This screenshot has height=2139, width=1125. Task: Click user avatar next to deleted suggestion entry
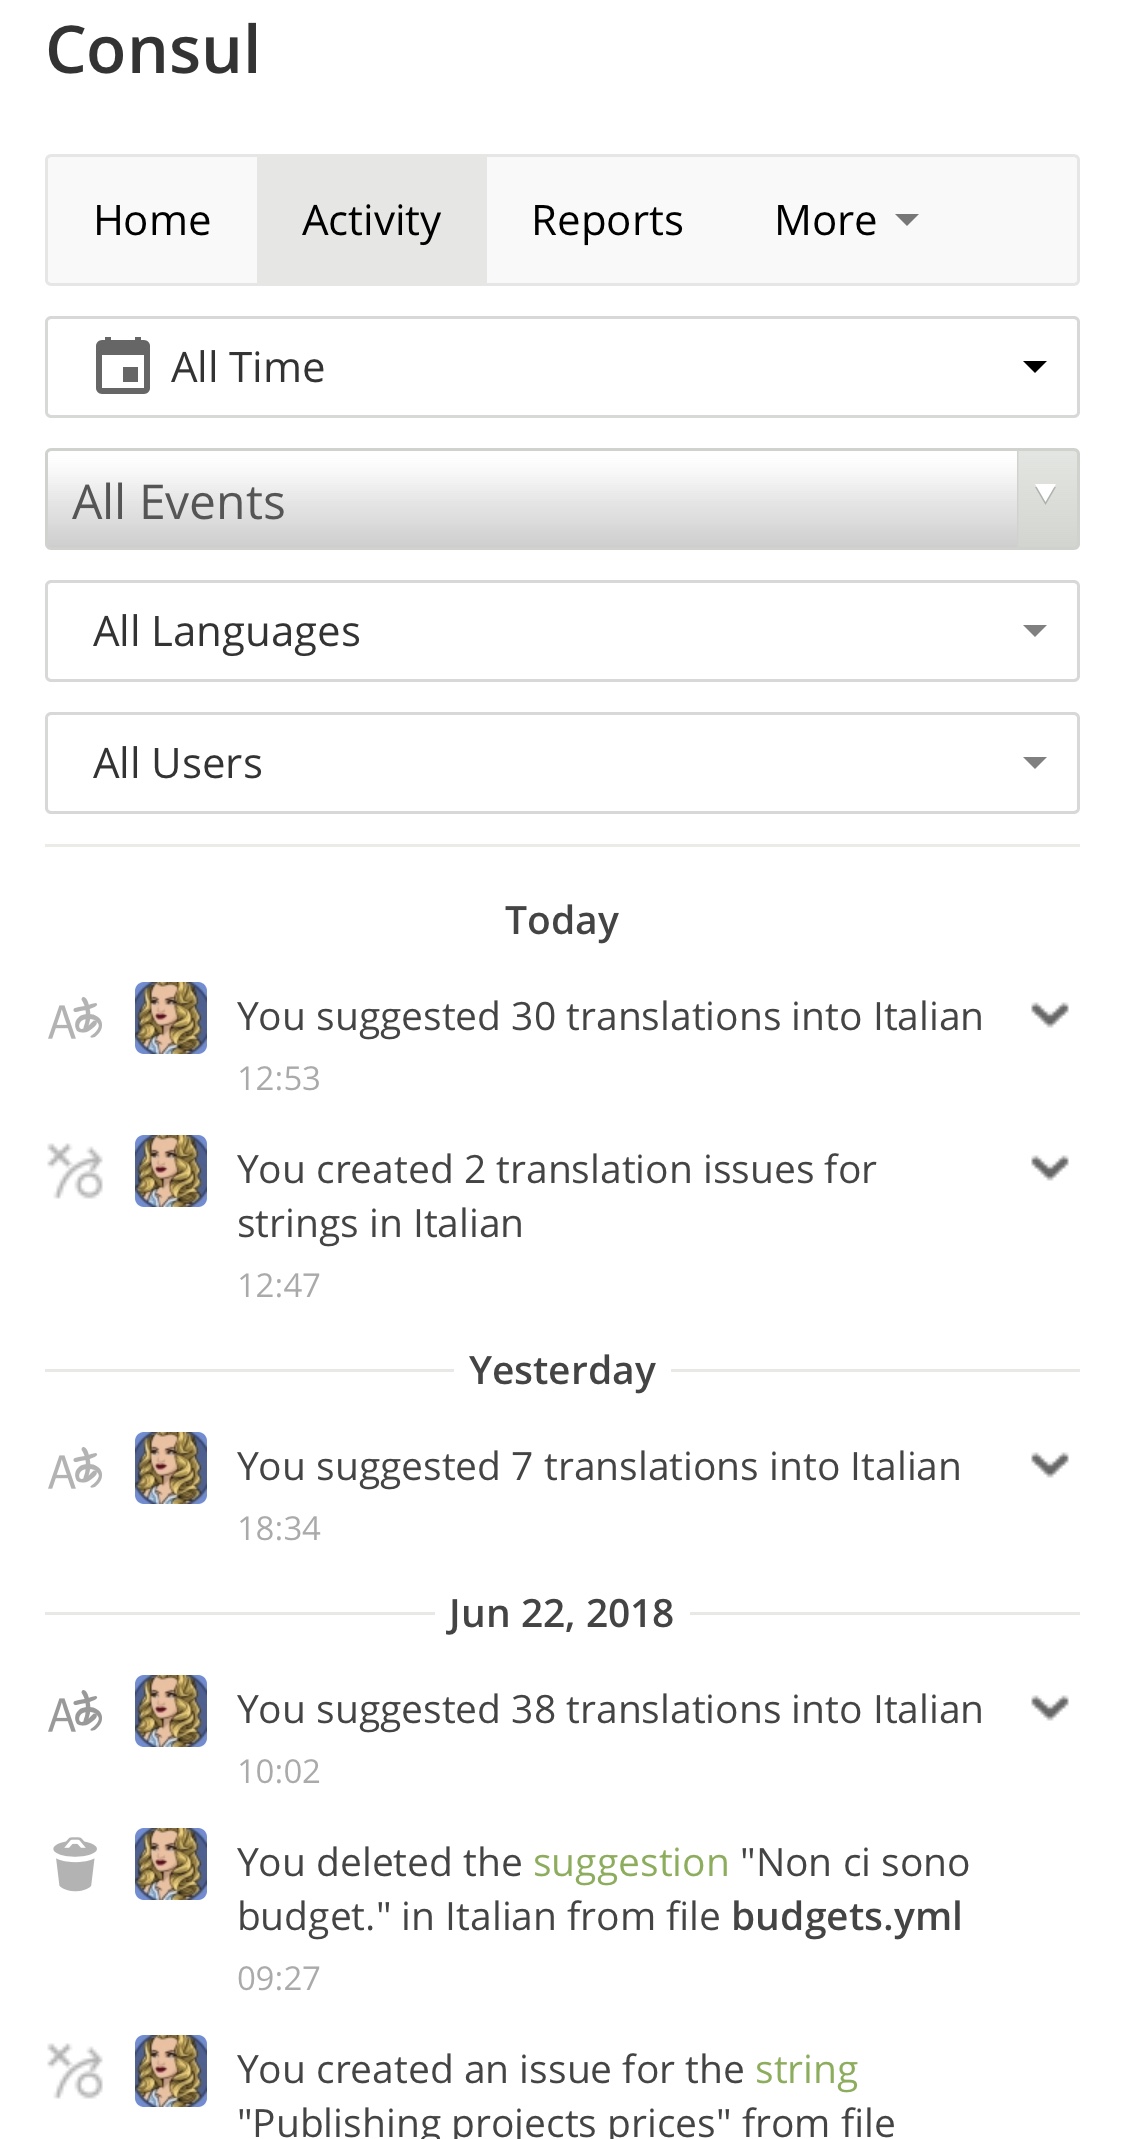click(171, 1864)
